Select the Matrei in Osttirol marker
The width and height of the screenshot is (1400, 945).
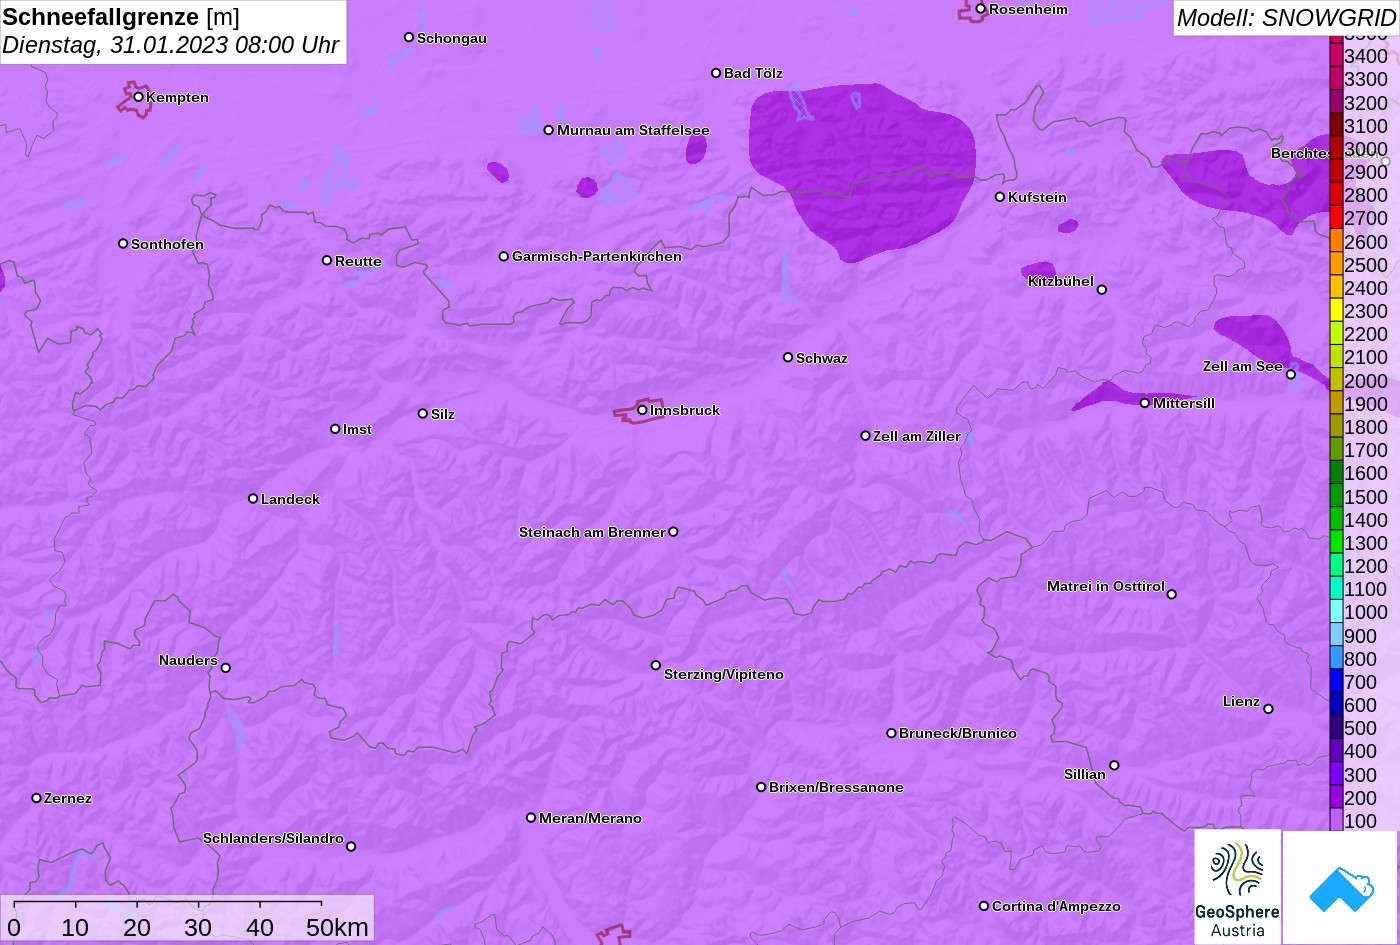pos(1172,594)
